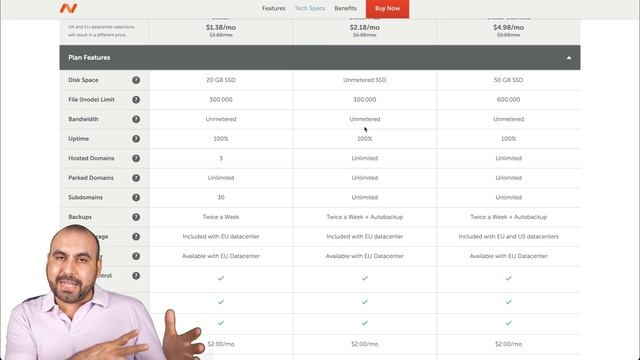Click Included with EU and US datacenters
The height and width of the screenshot is (360, 640).
[x=508, y=237]
